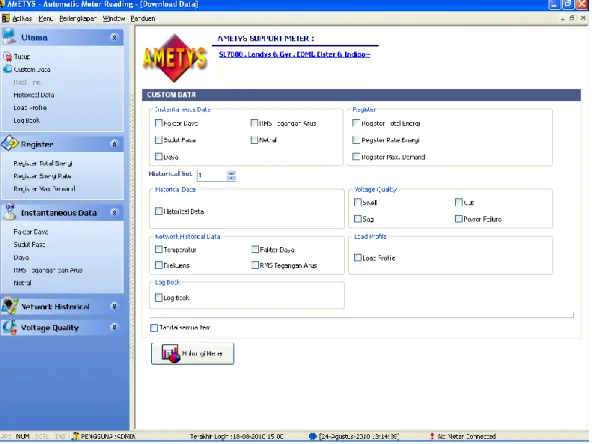Viewport: 592px width, 444px height.
Task: Open the supported meters link
Action: point(294,54)
